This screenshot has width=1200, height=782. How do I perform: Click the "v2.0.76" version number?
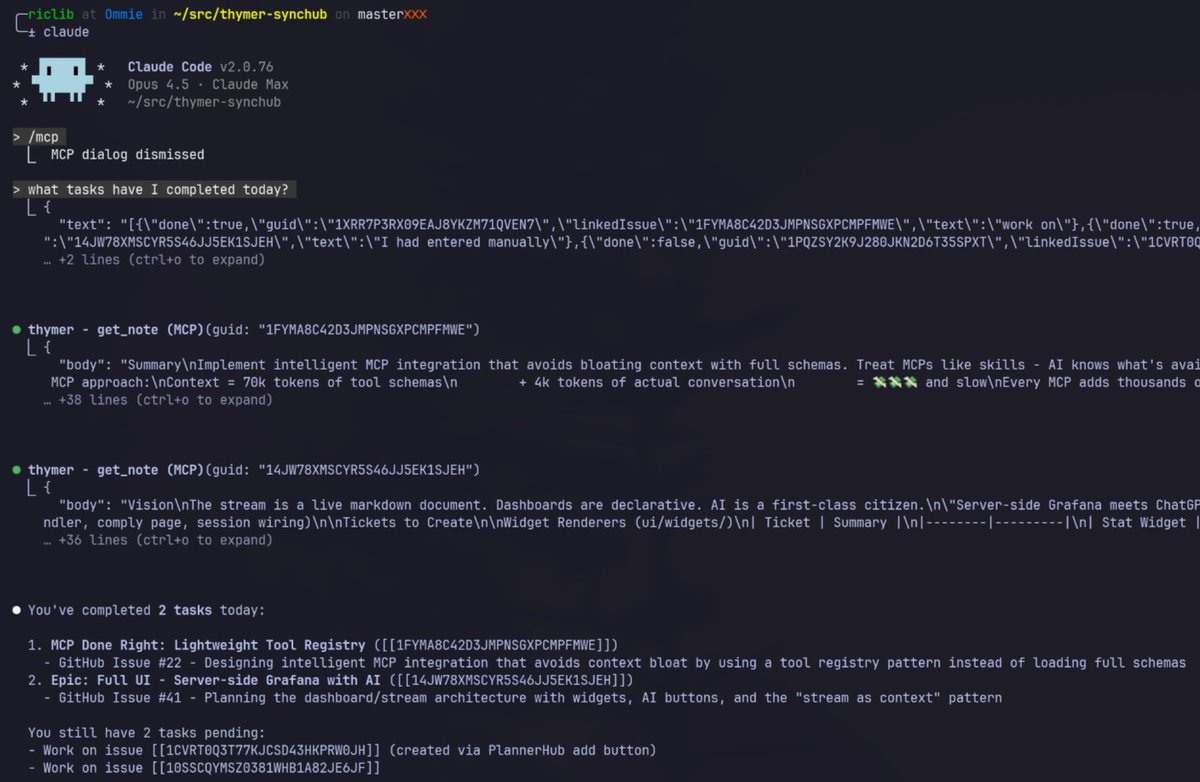(247, 67)
